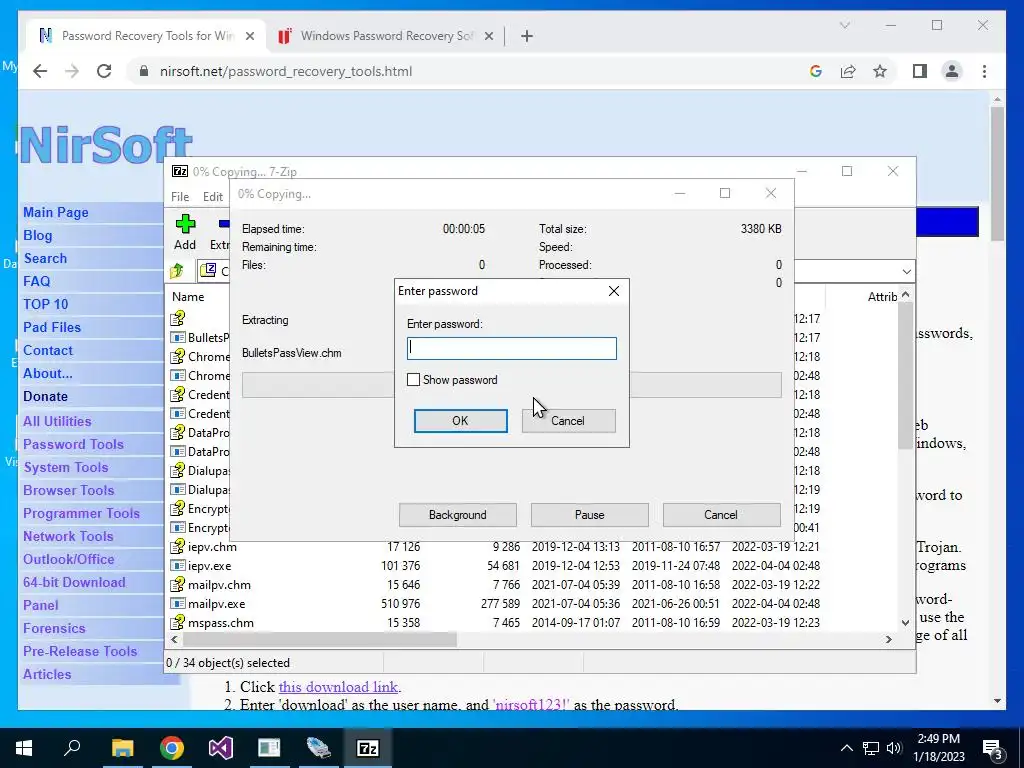The image size is (1024, 768).
Task: Click the 7-Zip up-folder arrow icon
Action: (x=177, y=270)
